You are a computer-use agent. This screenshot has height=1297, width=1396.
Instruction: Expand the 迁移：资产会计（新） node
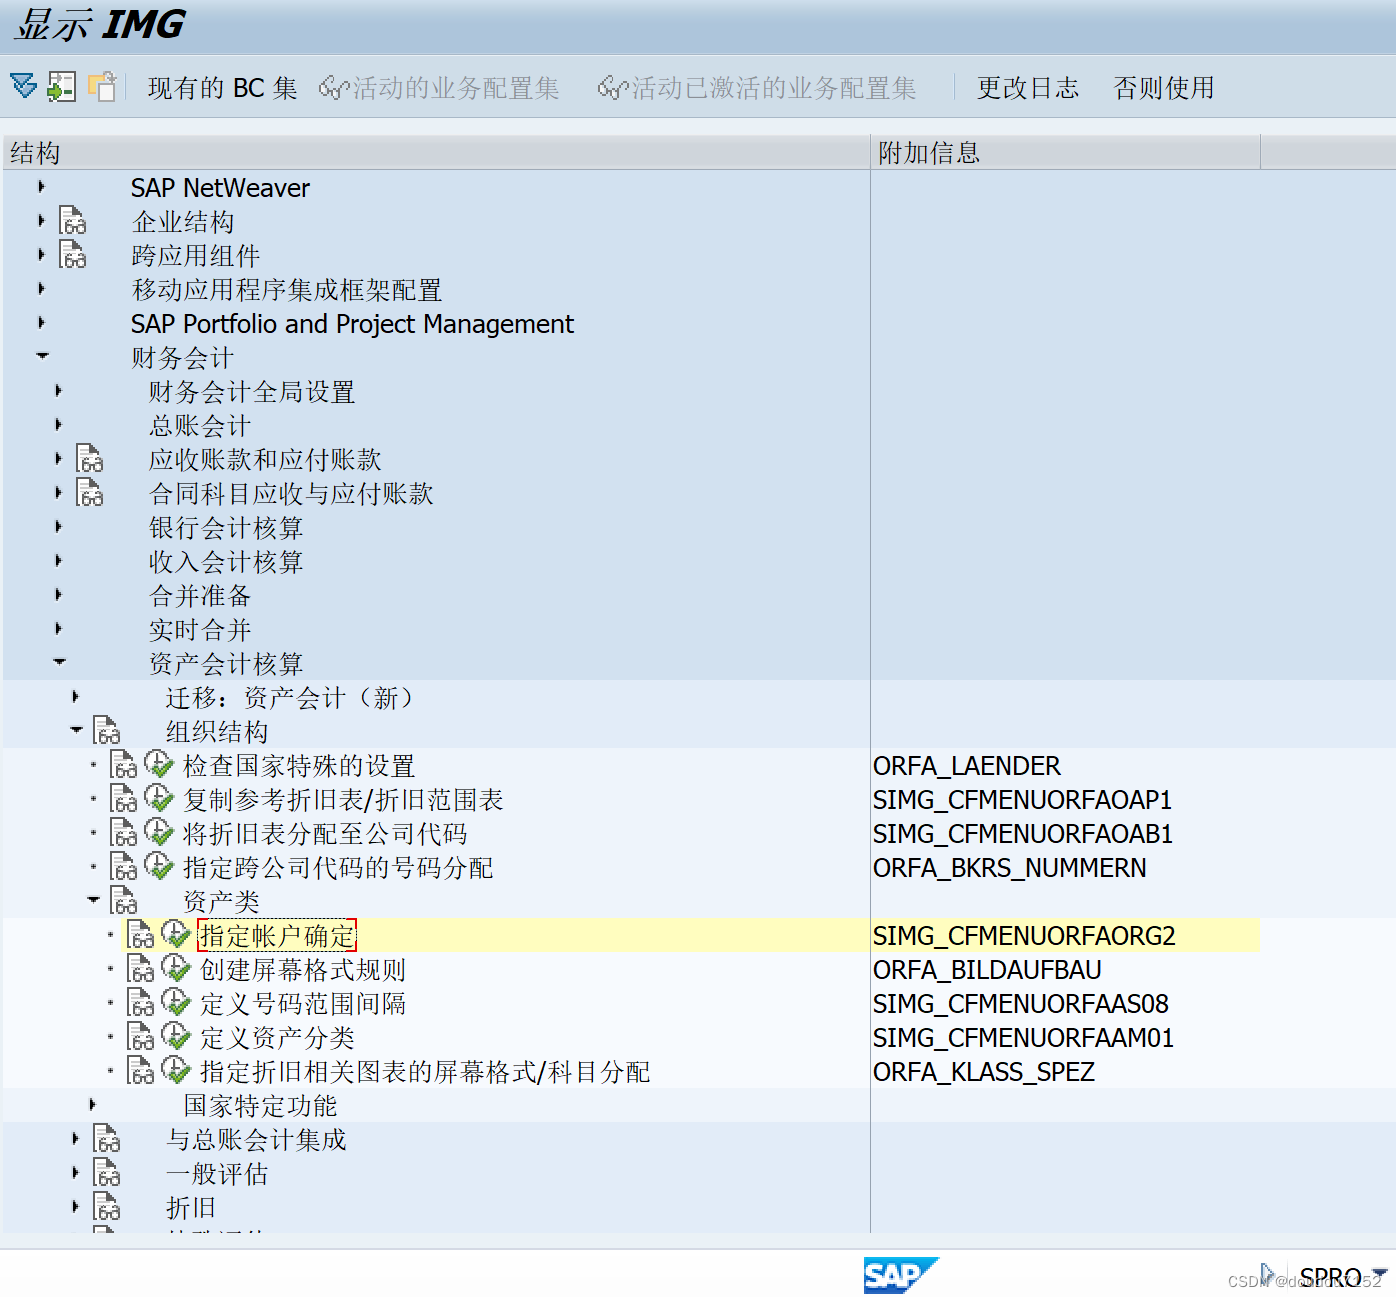point(75,696)
